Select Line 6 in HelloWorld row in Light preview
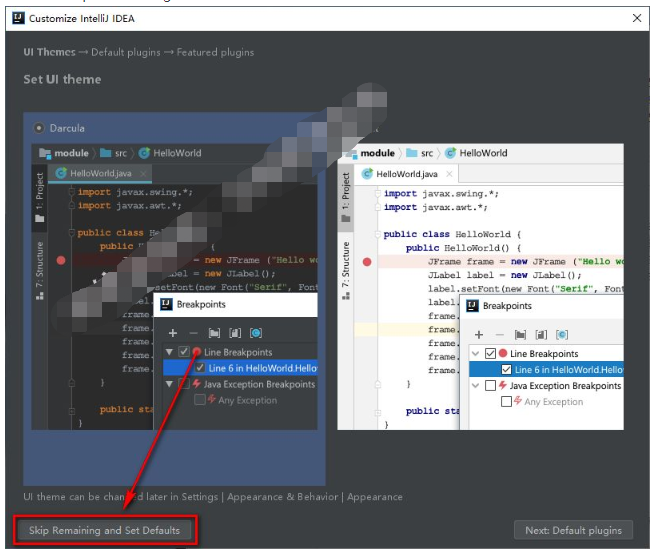The image size is (658, 558). pos(546,370)
